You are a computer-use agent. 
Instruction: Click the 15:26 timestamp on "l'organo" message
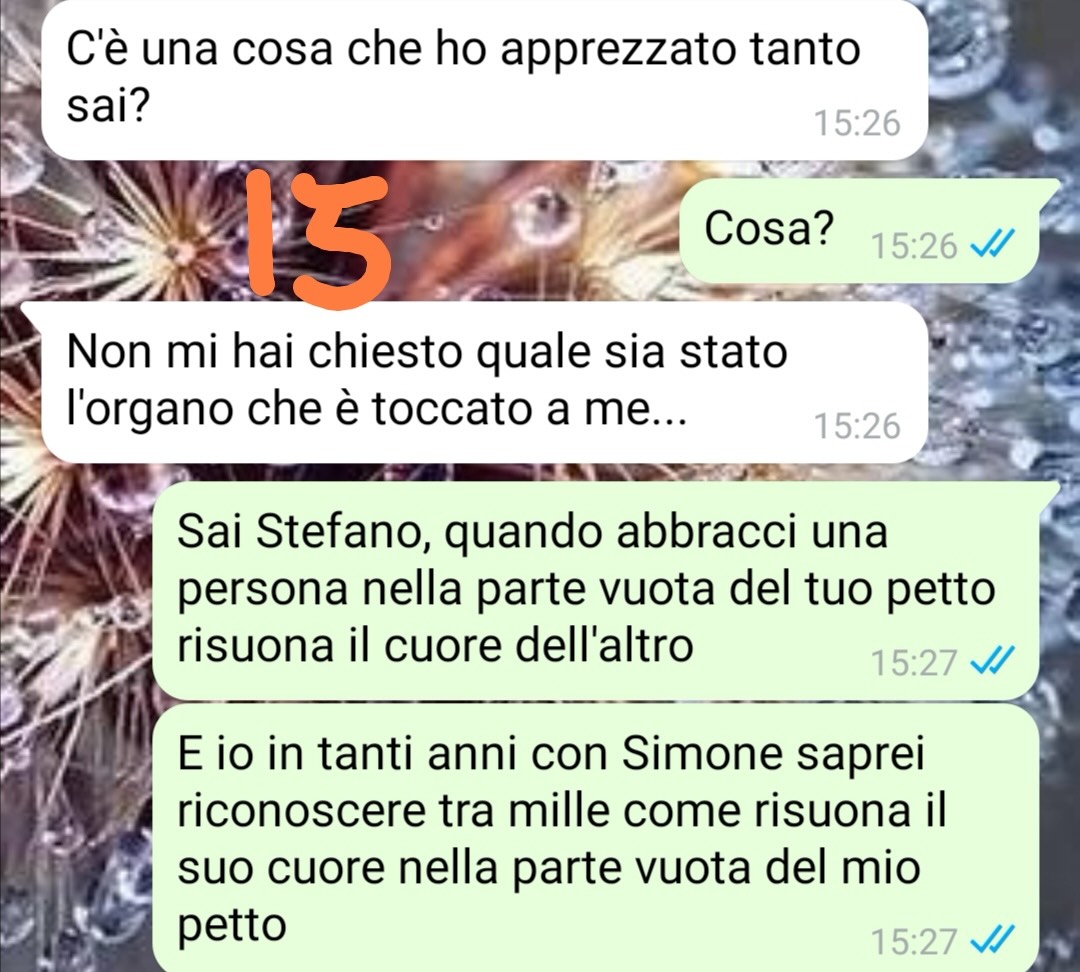[x=857, y=426]
